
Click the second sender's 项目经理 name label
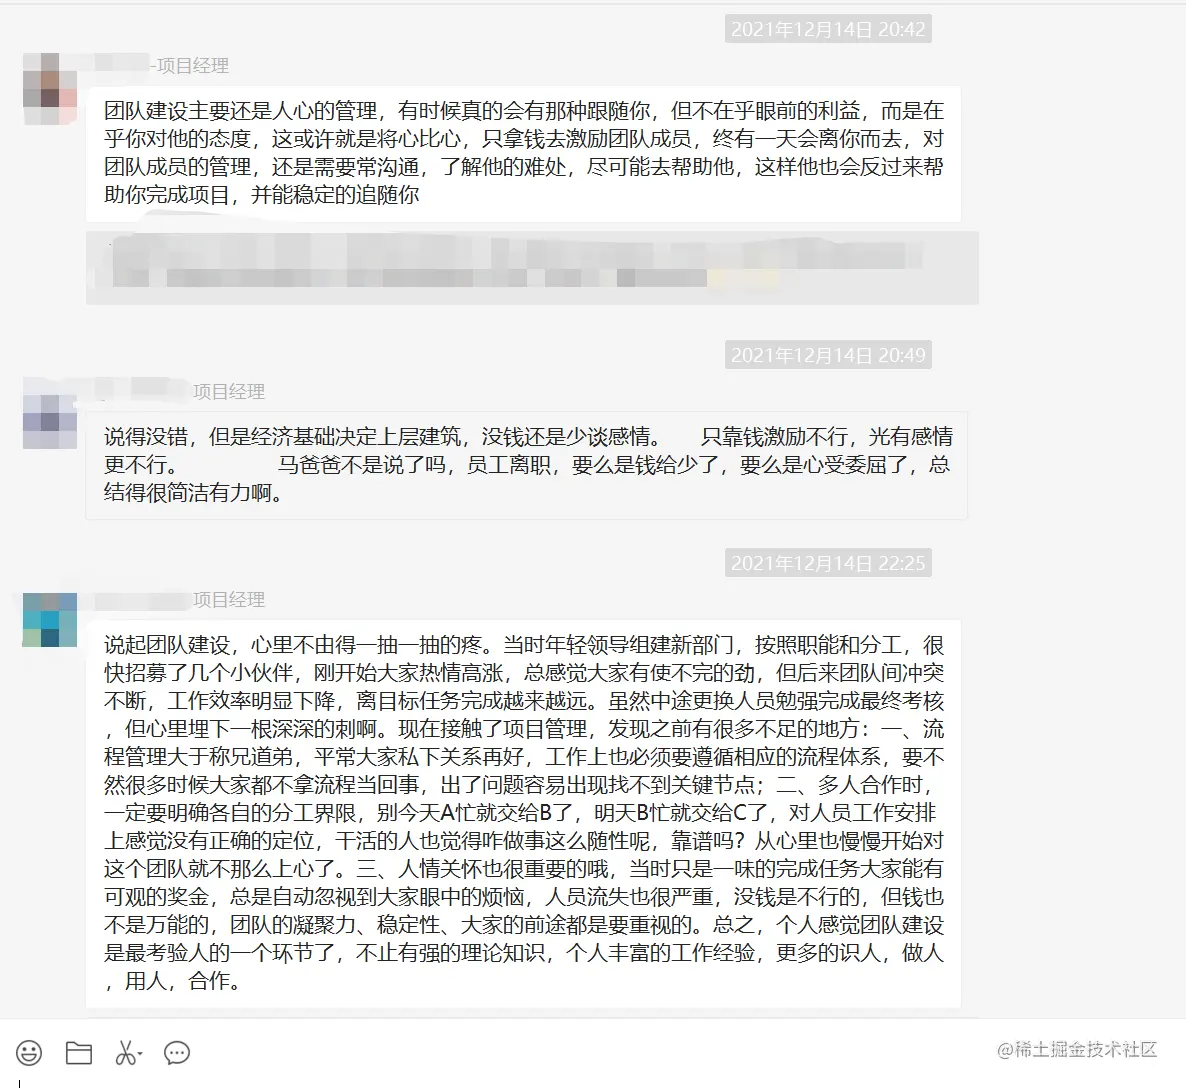(x=228, y=392)
